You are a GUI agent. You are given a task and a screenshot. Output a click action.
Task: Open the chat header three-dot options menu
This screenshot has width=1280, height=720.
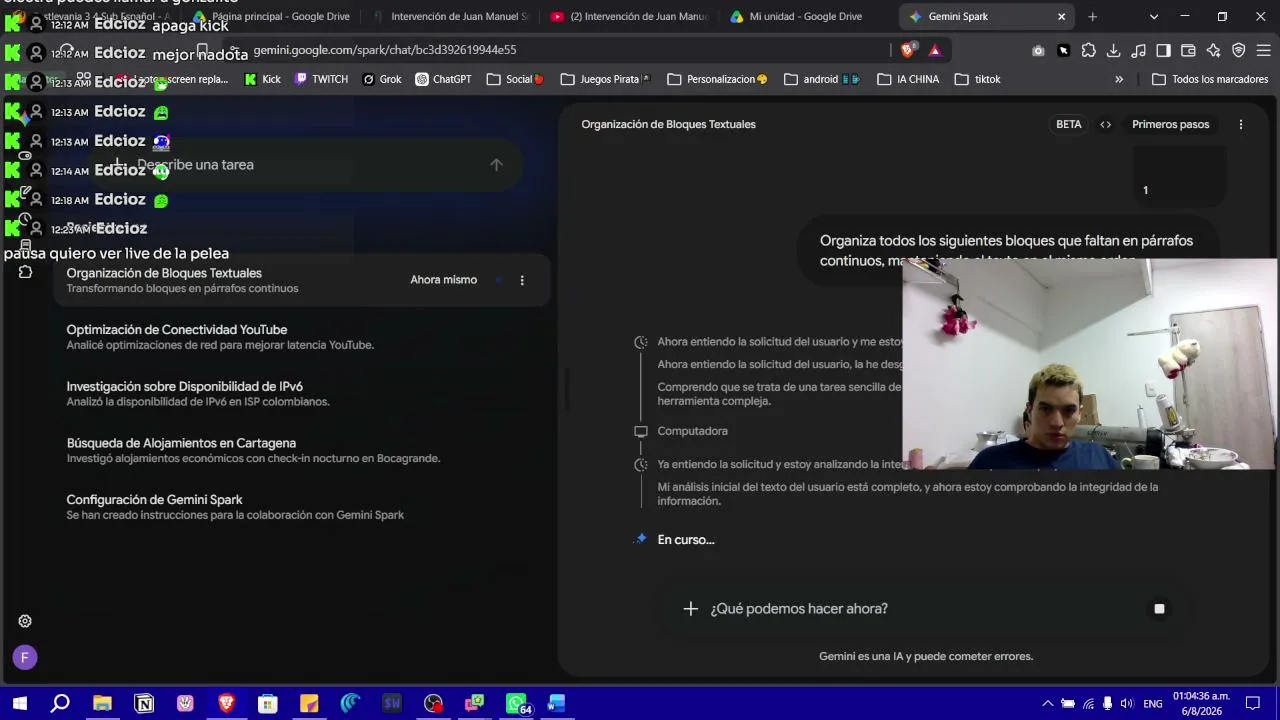coord(1241,125)
